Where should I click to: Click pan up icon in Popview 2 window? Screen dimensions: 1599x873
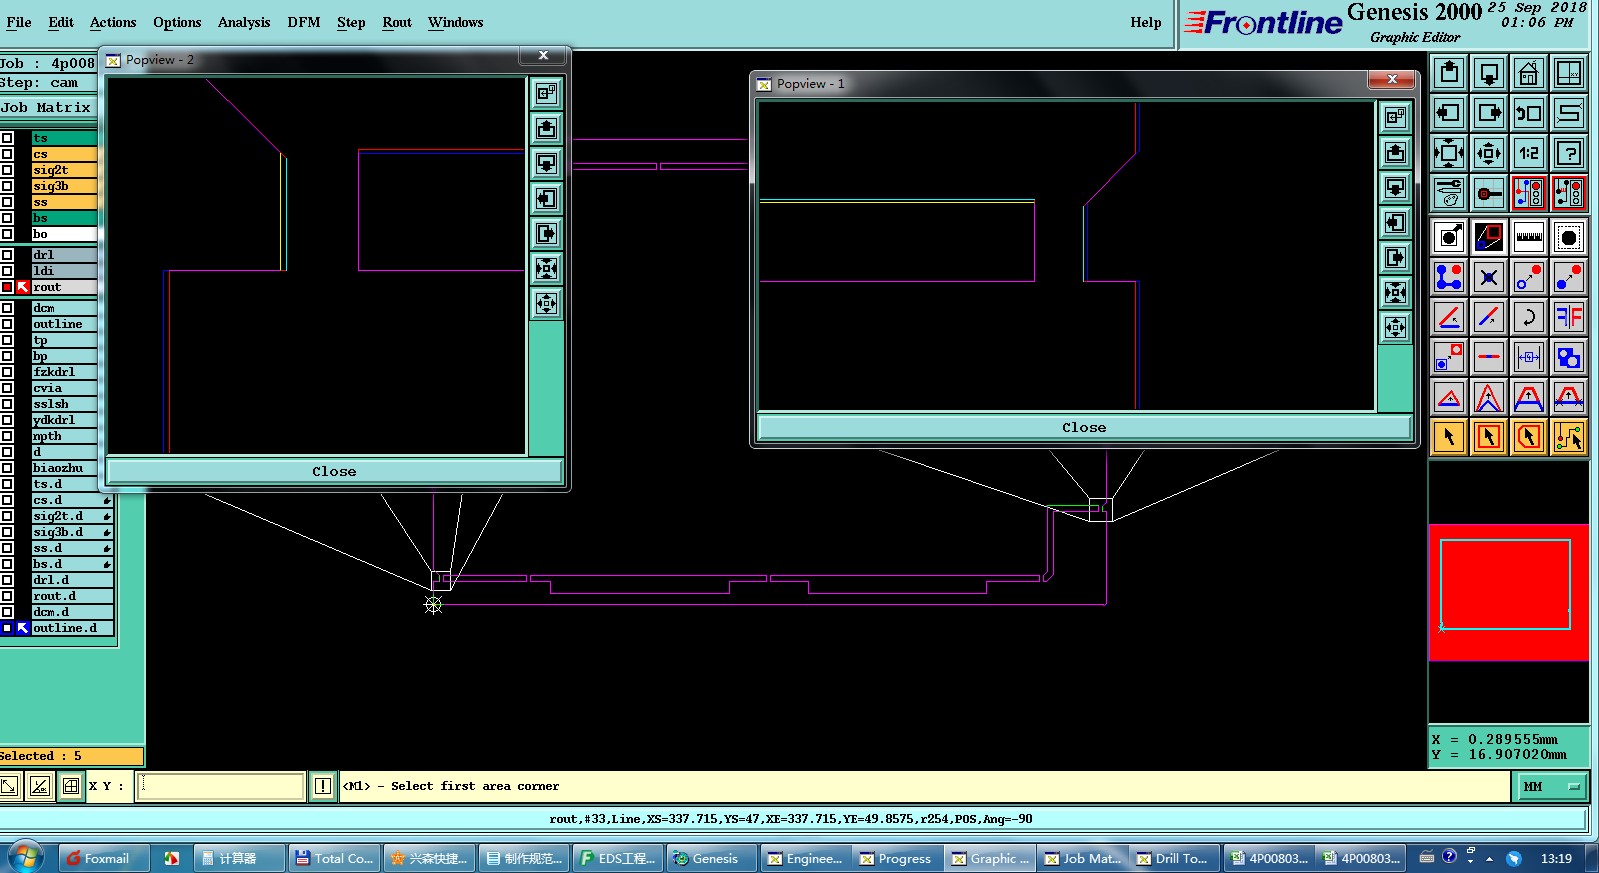(546, 128)
